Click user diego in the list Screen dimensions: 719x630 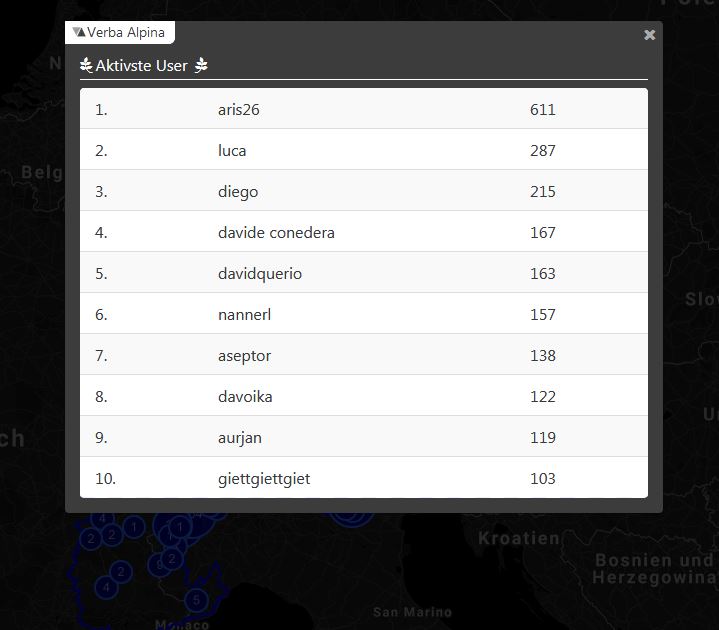point(237,192)
